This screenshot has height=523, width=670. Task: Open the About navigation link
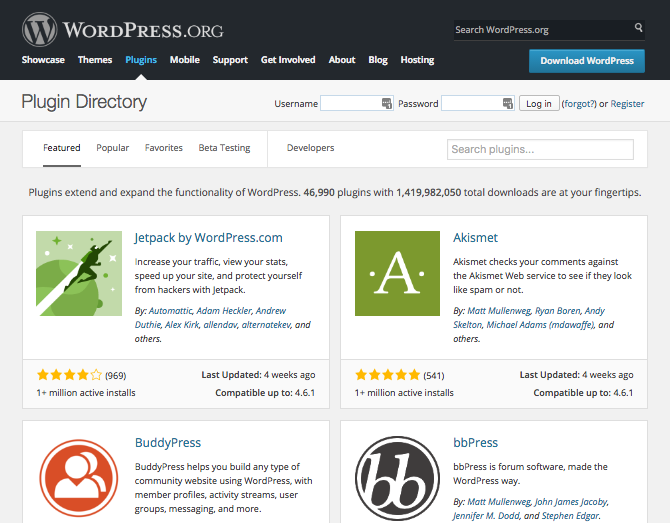342,60
